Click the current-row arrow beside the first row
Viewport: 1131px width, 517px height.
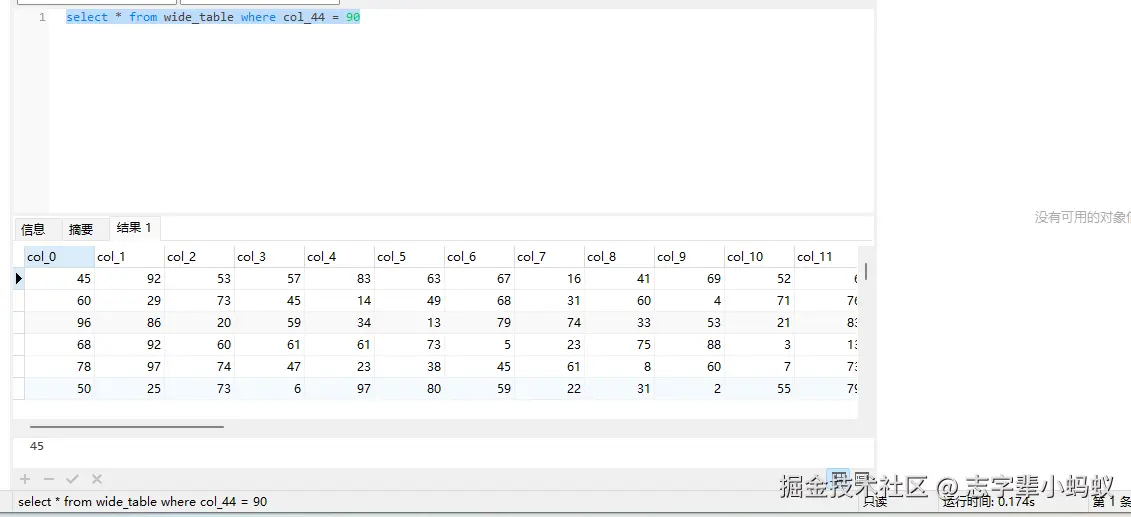19,278
